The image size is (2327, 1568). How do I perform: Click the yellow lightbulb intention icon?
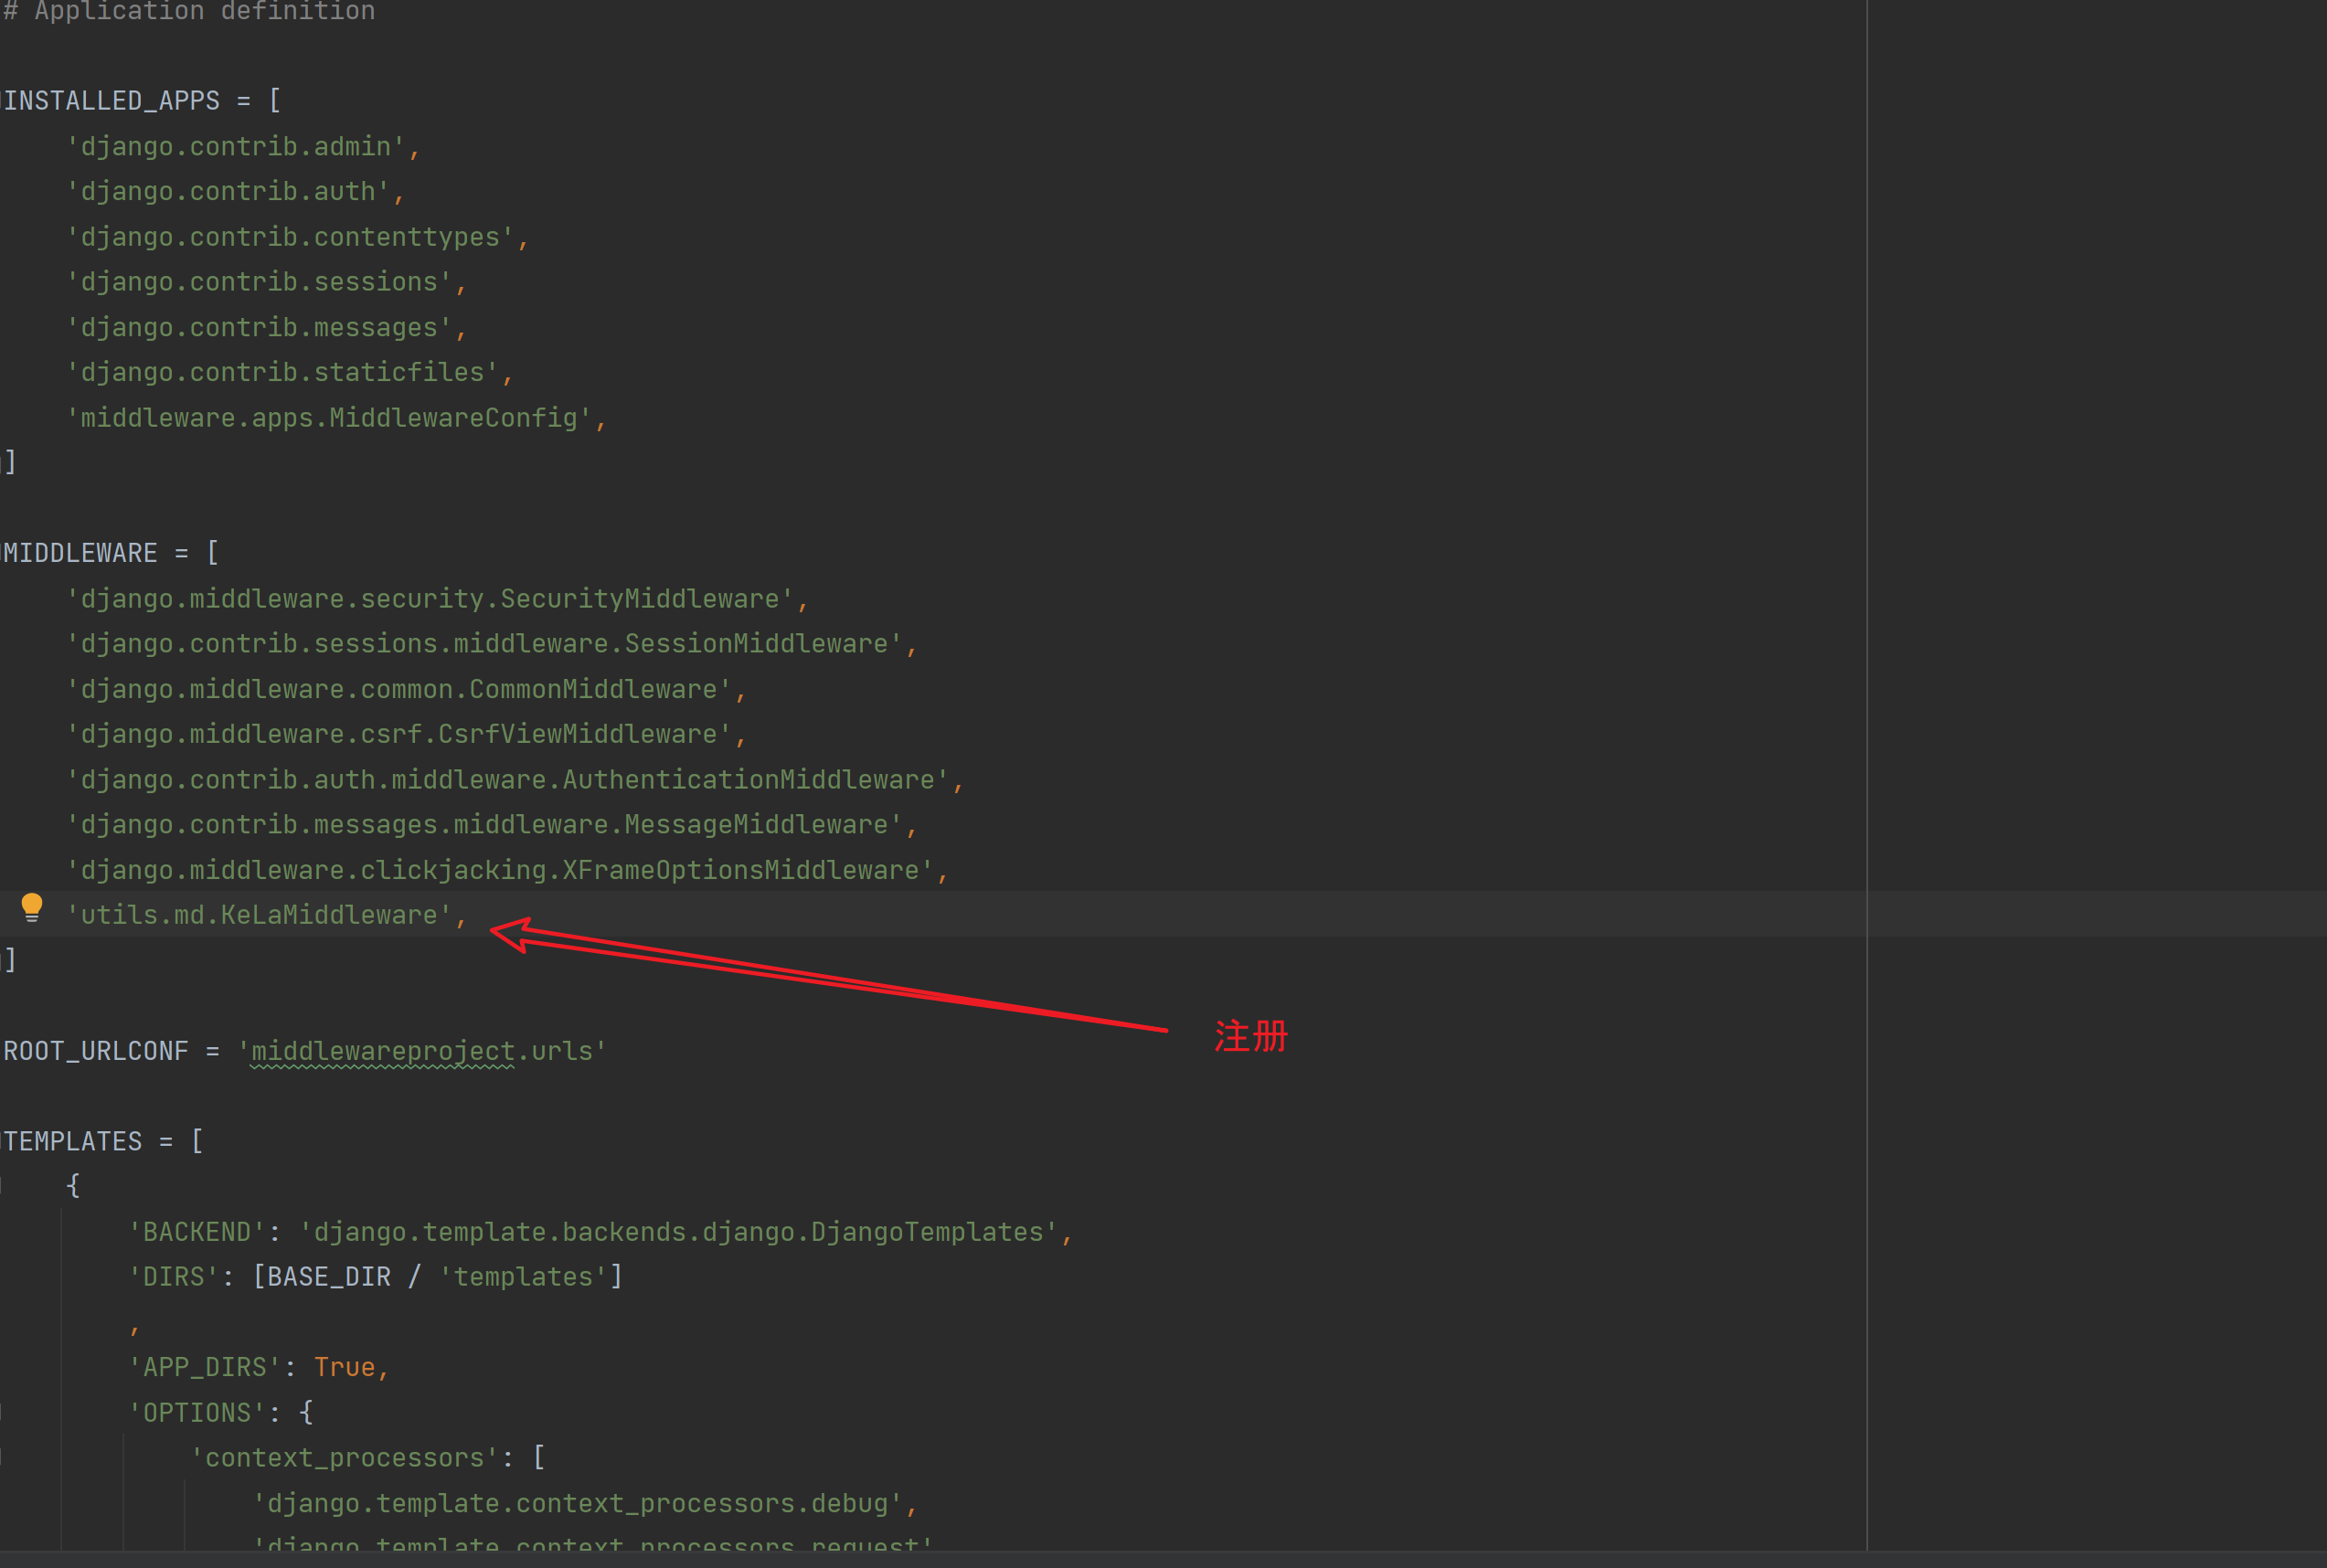click(32, 907)
